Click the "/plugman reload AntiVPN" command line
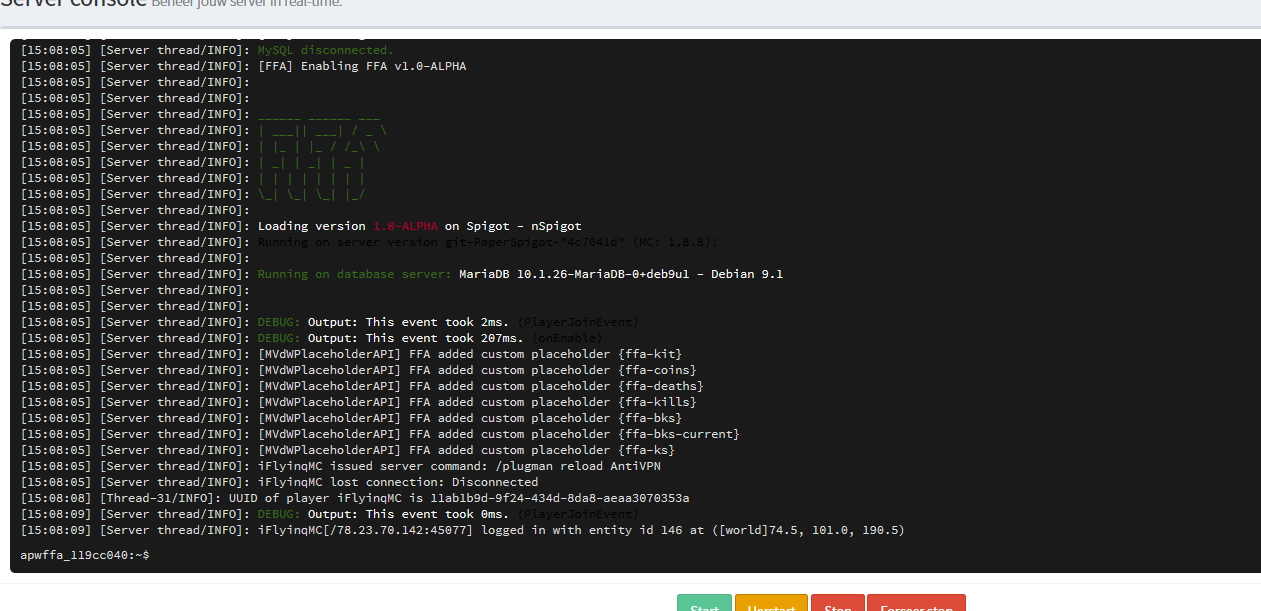 [462, 466]
